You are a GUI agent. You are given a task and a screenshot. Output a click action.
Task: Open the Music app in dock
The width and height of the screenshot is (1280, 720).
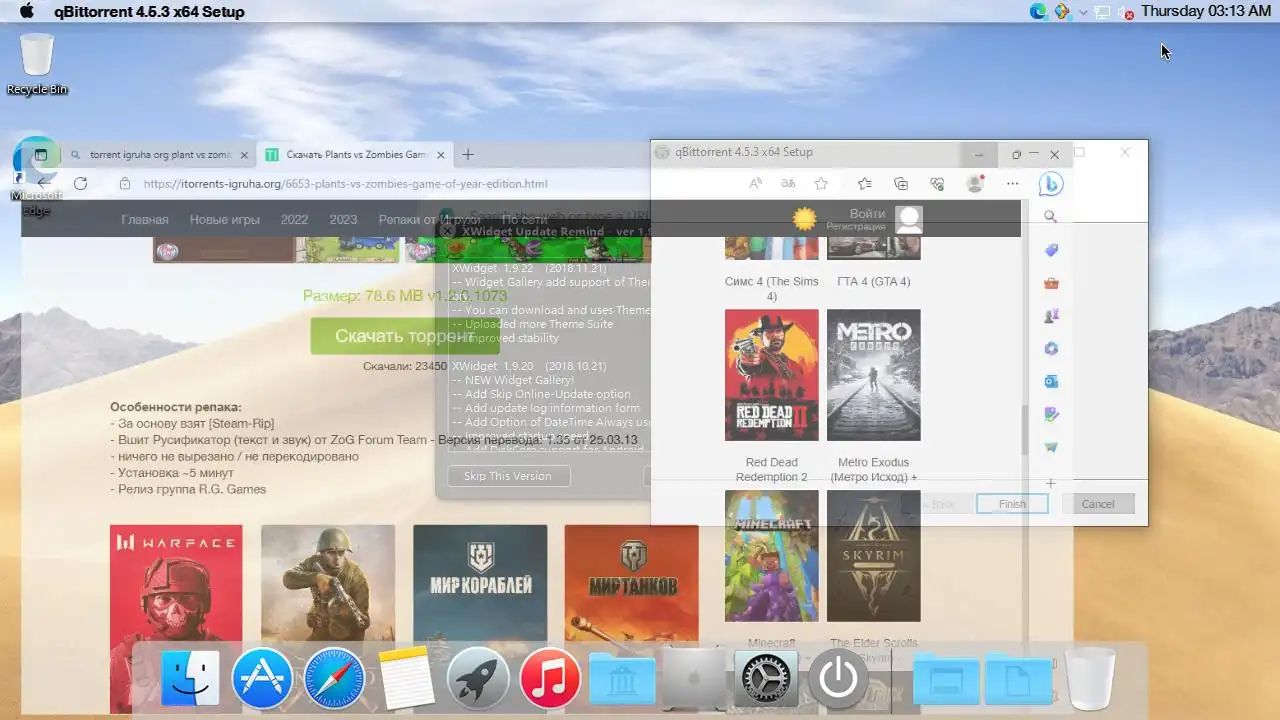[x=550, y=679]
